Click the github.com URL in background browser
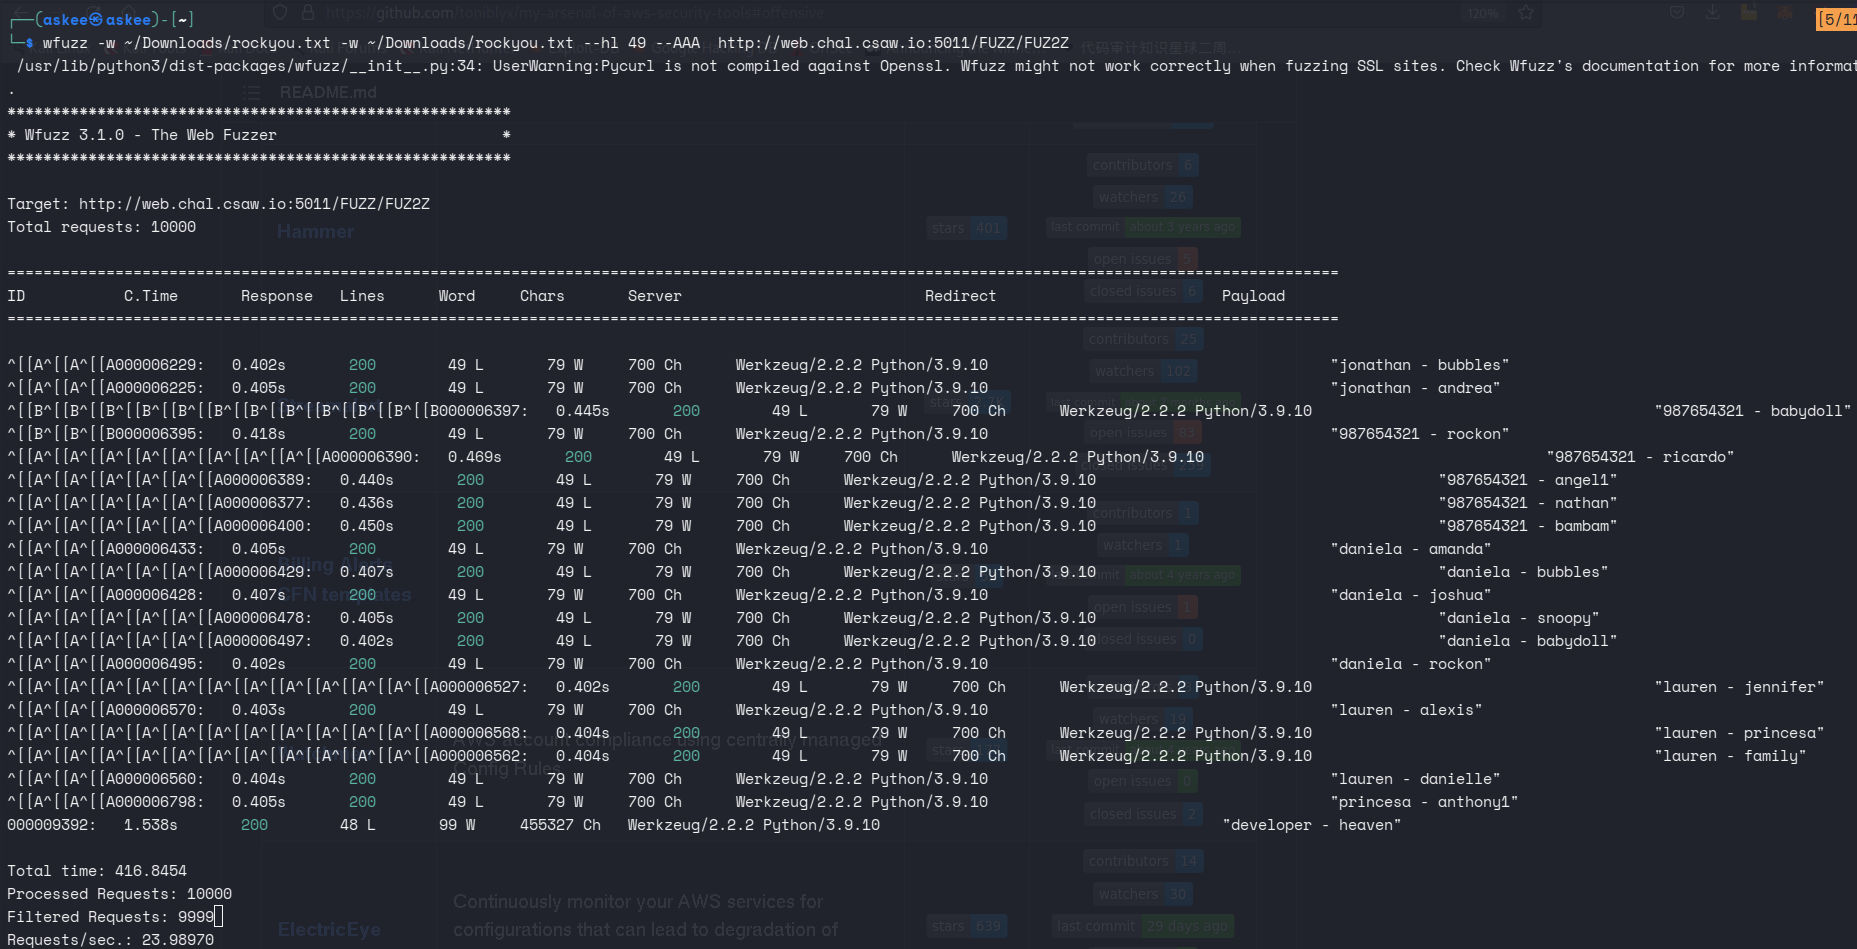1857x949 pixels. pyautogui.click(x=574, y=13)
